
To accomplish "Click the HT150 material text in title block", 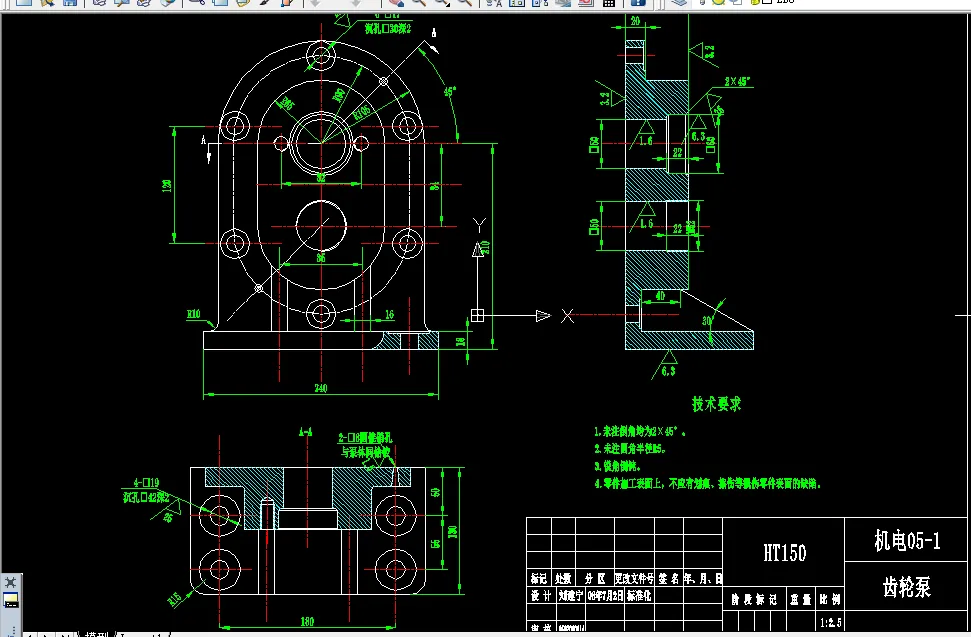I will [x=785, y=553].
